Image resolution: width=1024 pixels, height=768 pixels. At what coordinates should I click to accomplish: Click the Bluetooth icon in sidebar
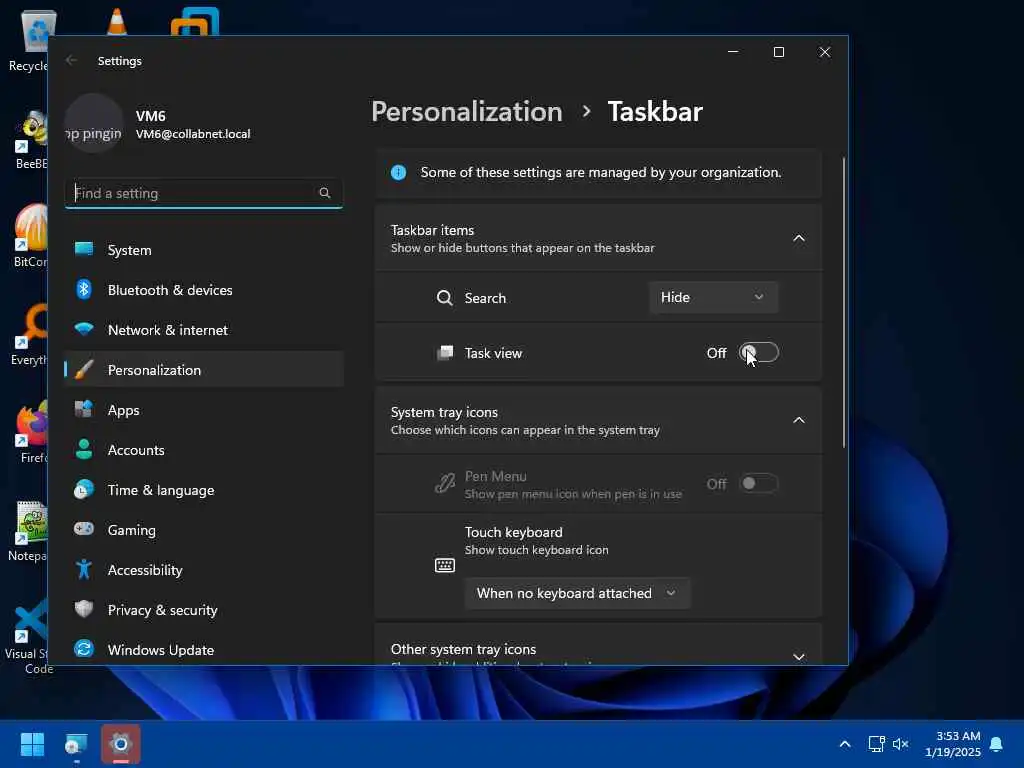84,289
